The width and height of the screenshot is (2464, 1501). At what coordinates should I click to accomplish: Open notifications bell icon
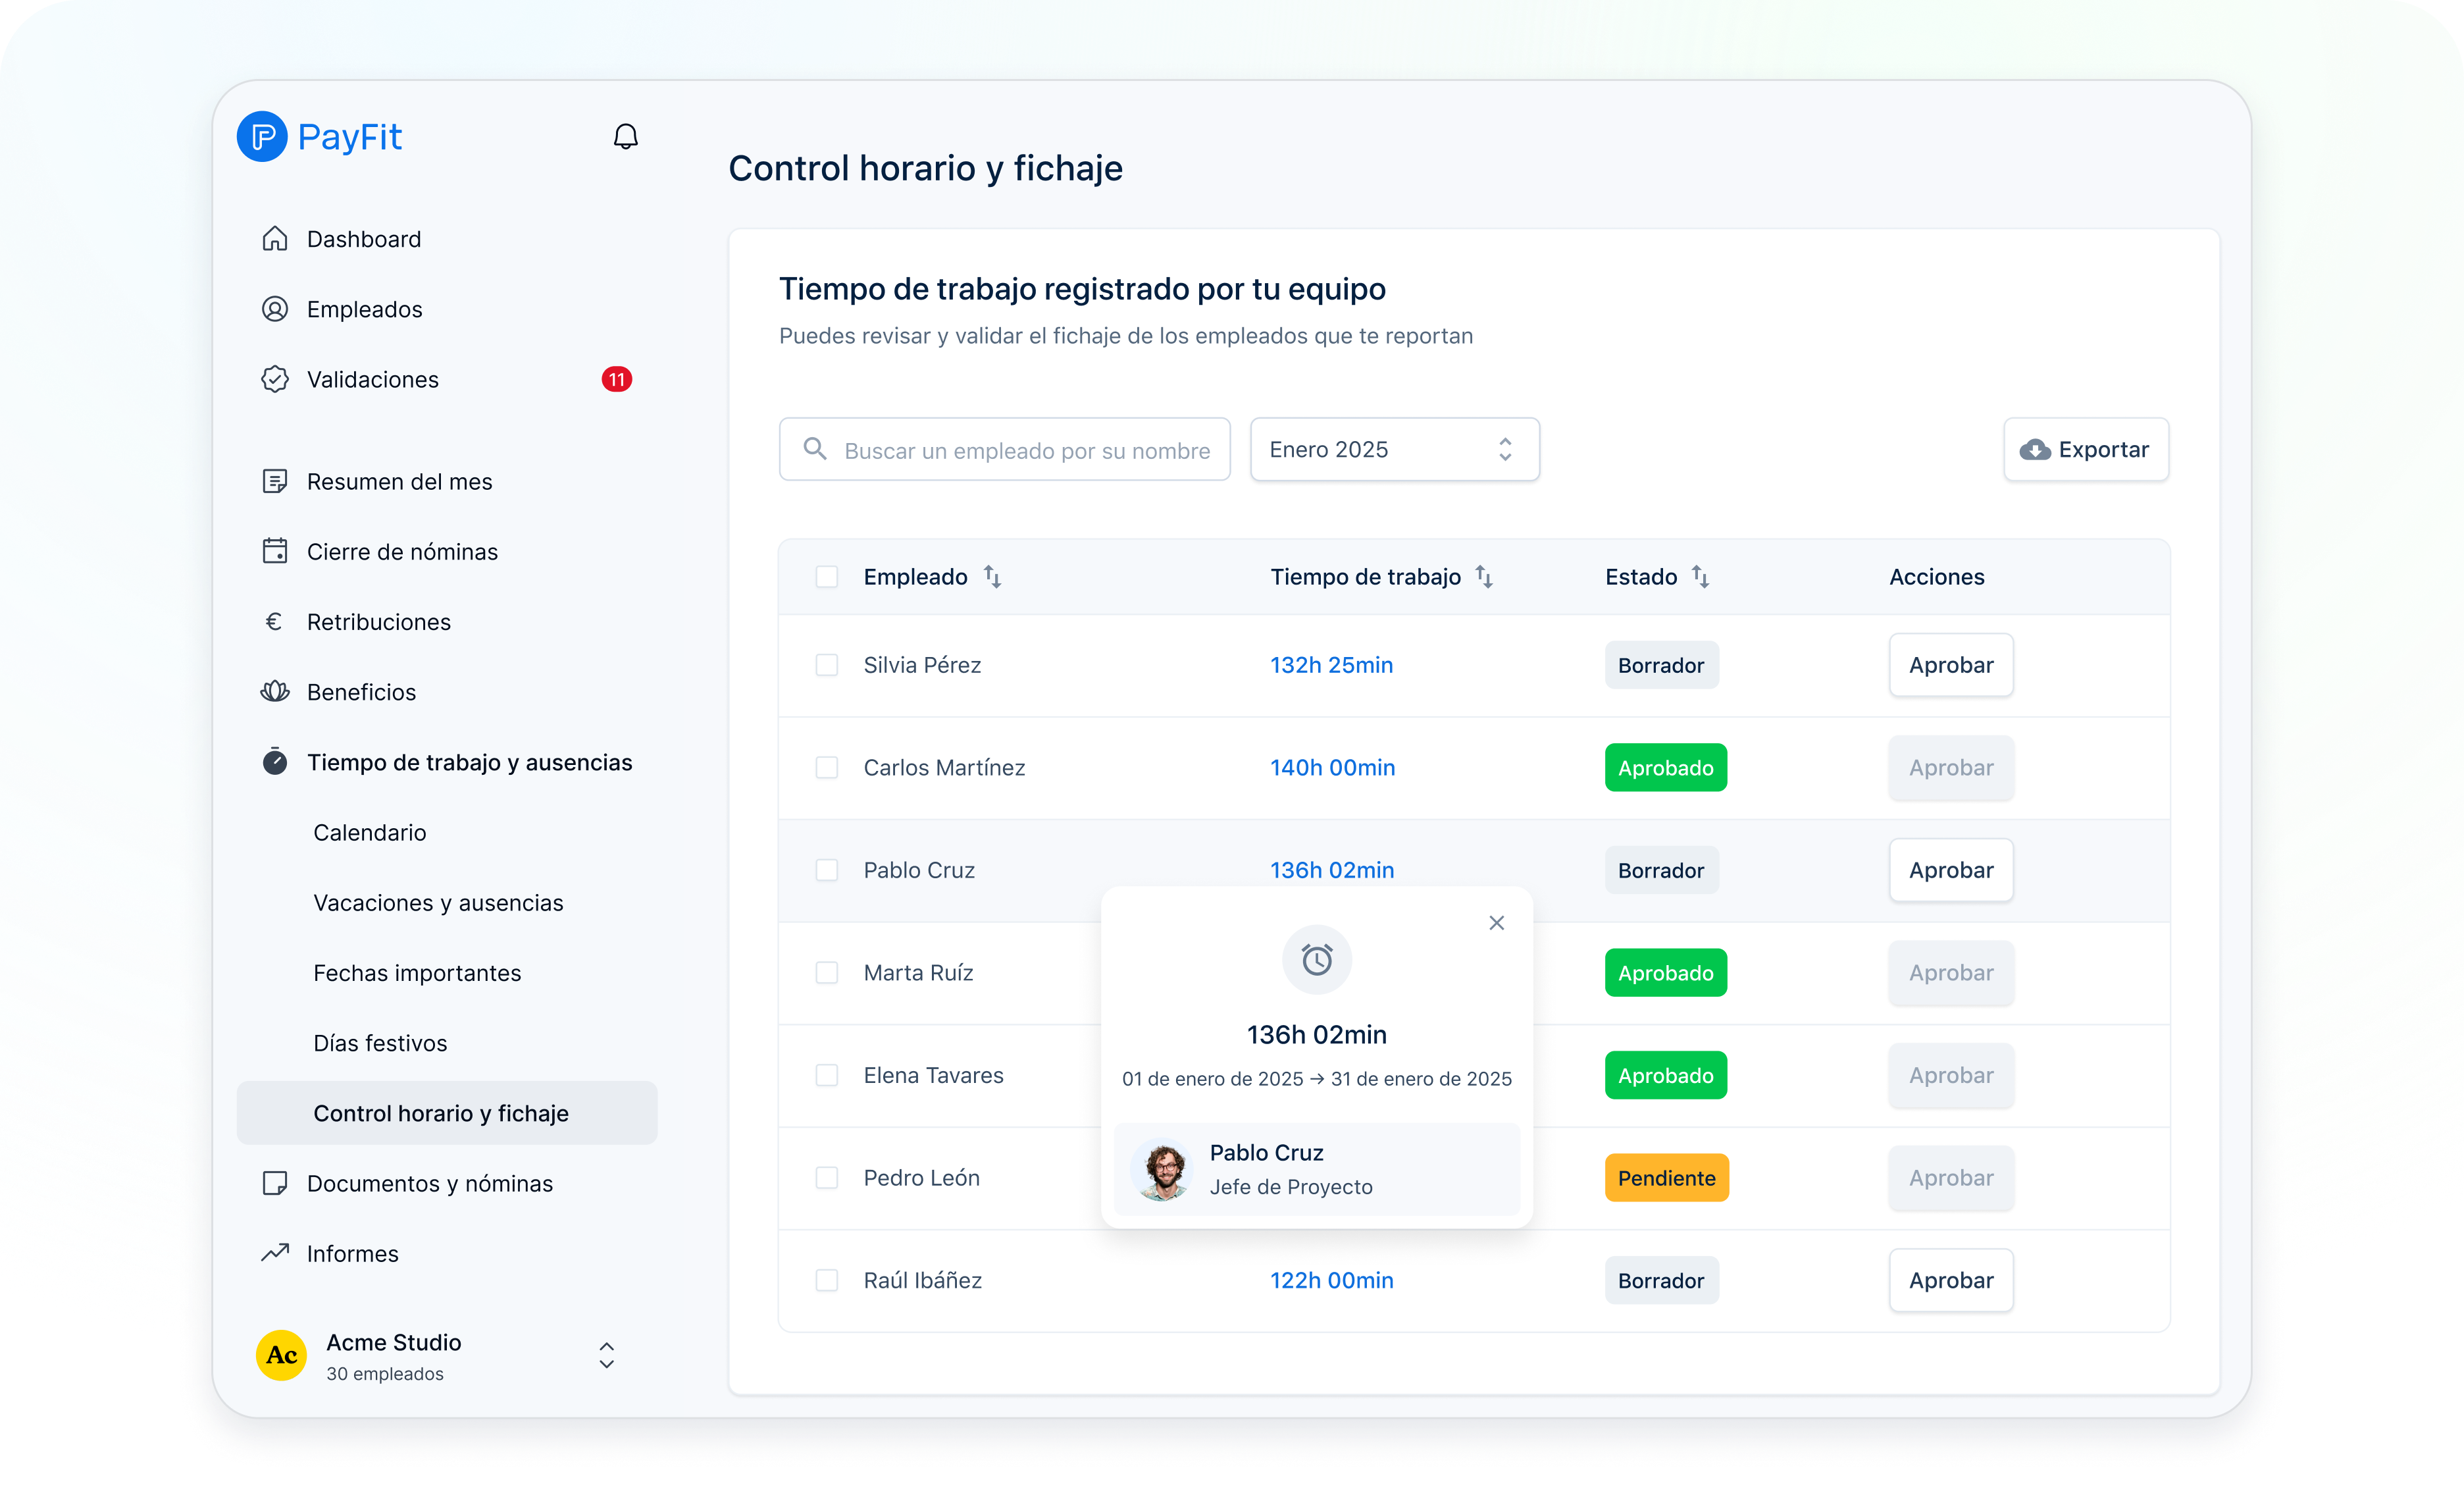pos(625,136)
